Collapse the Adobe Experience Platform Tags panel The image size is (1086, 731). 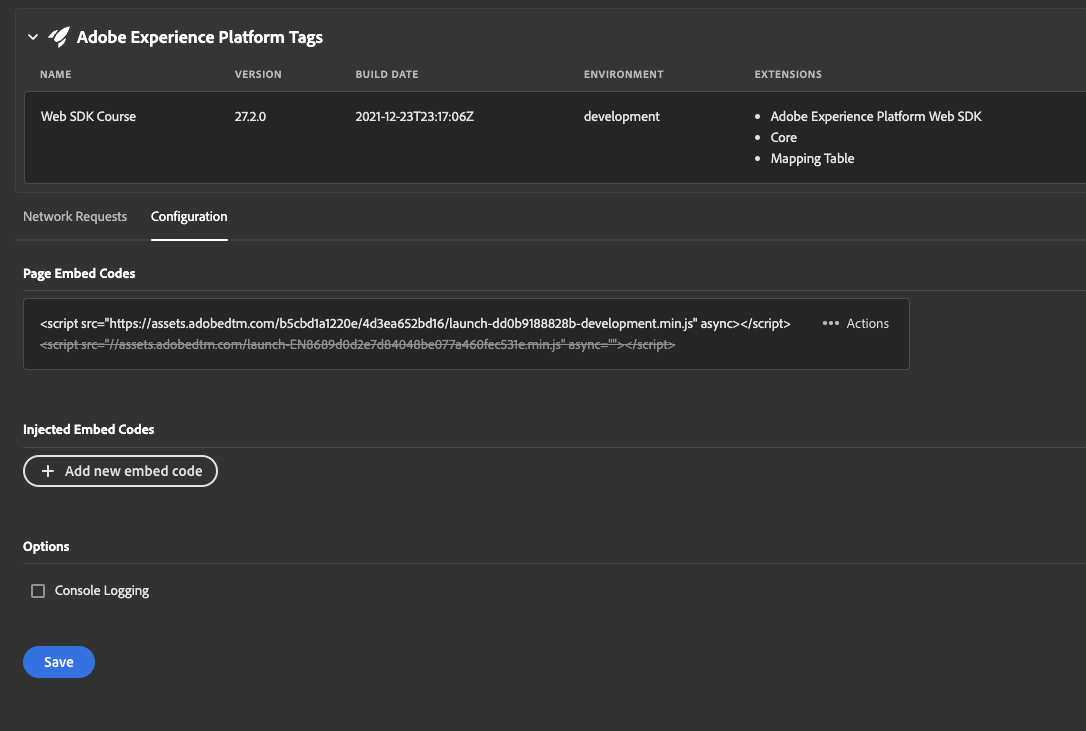coord(32,36)
